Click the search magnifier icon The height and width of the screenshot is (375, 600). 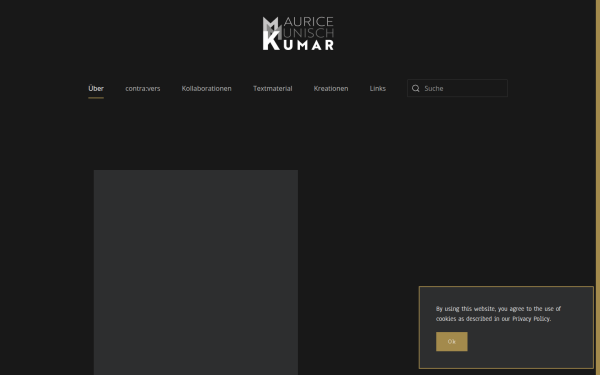pyautogui.click(x=416, y=88)
